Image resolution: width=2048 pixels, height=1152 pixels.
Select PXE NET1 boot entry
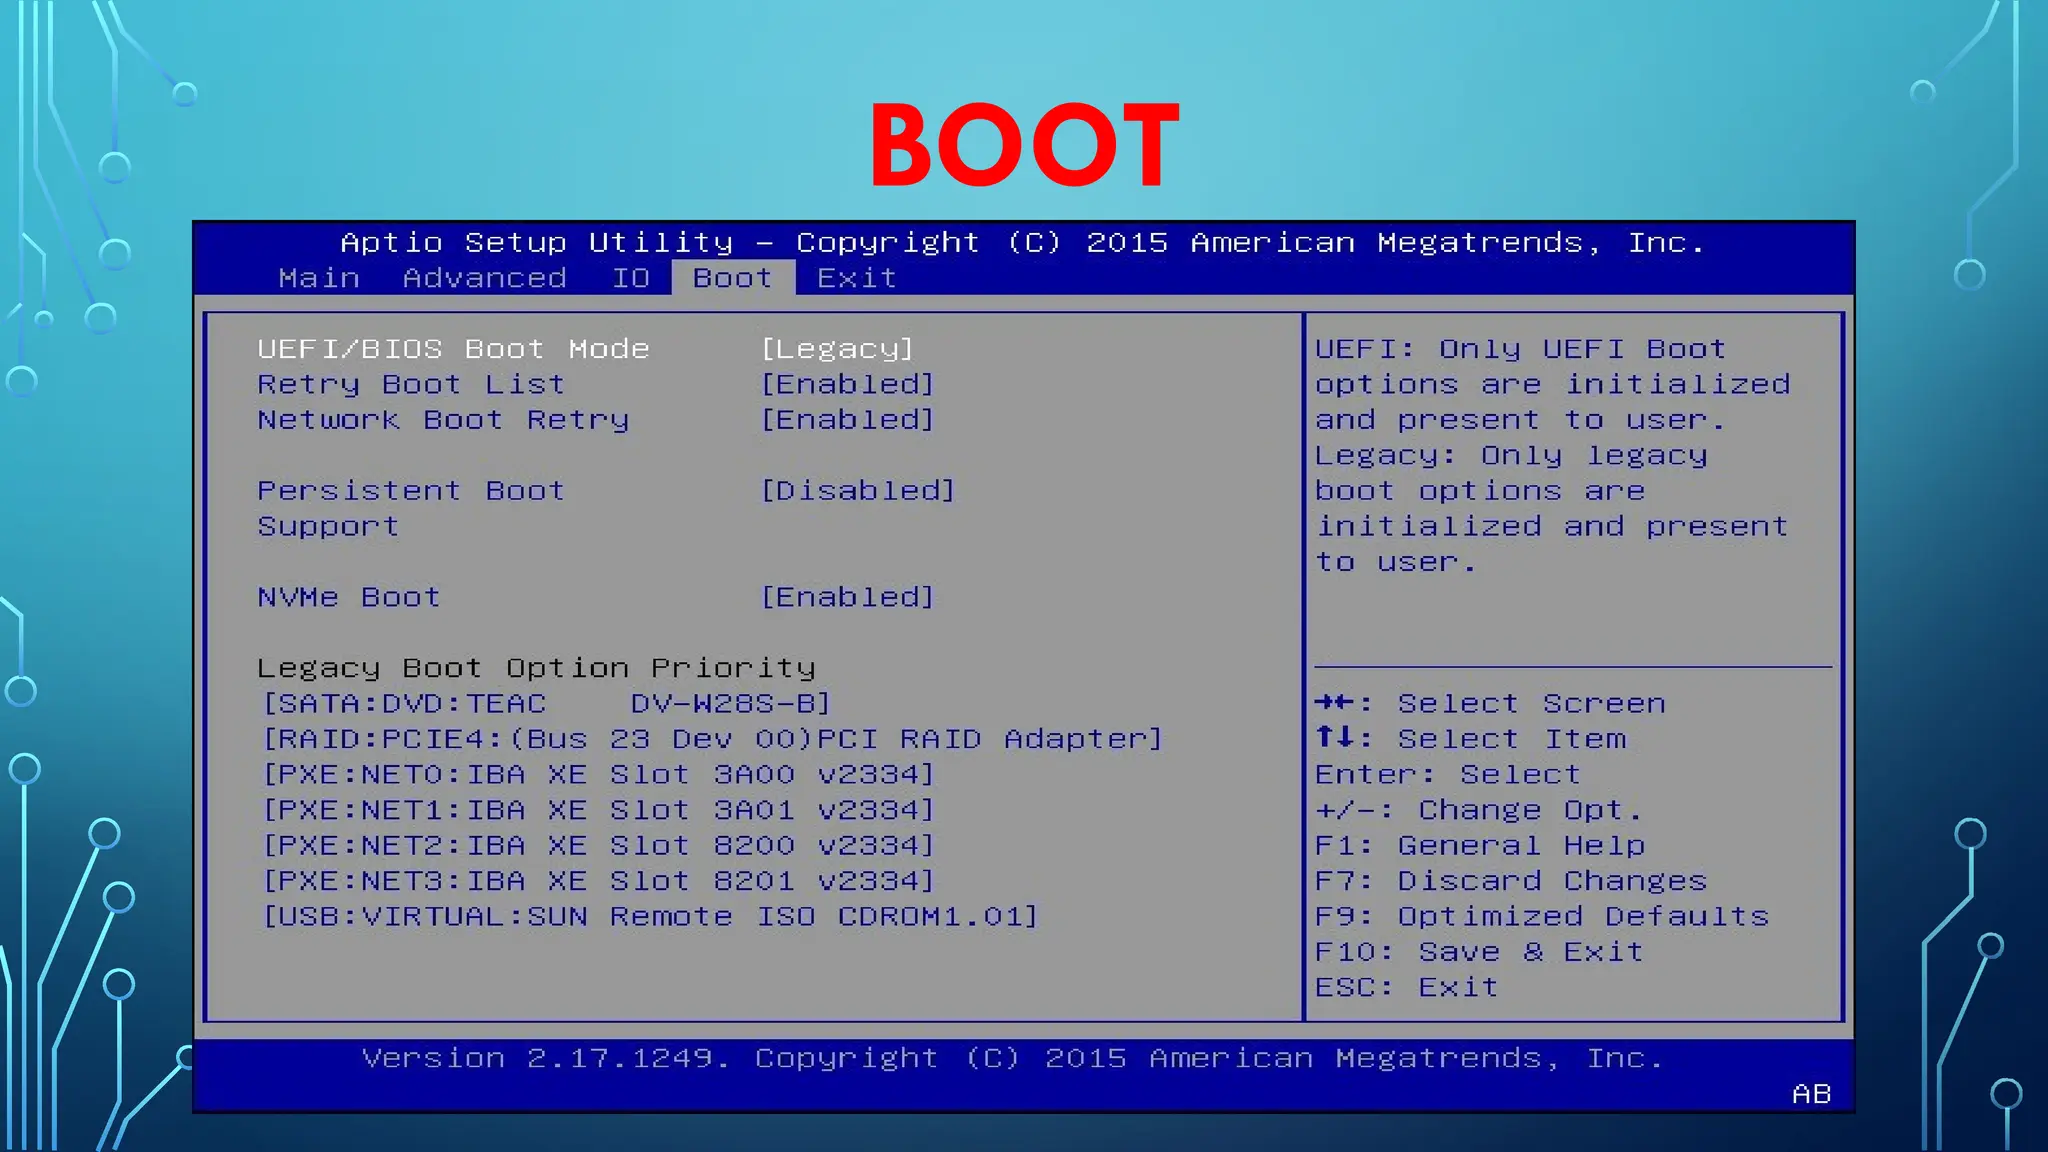(598, 810)
